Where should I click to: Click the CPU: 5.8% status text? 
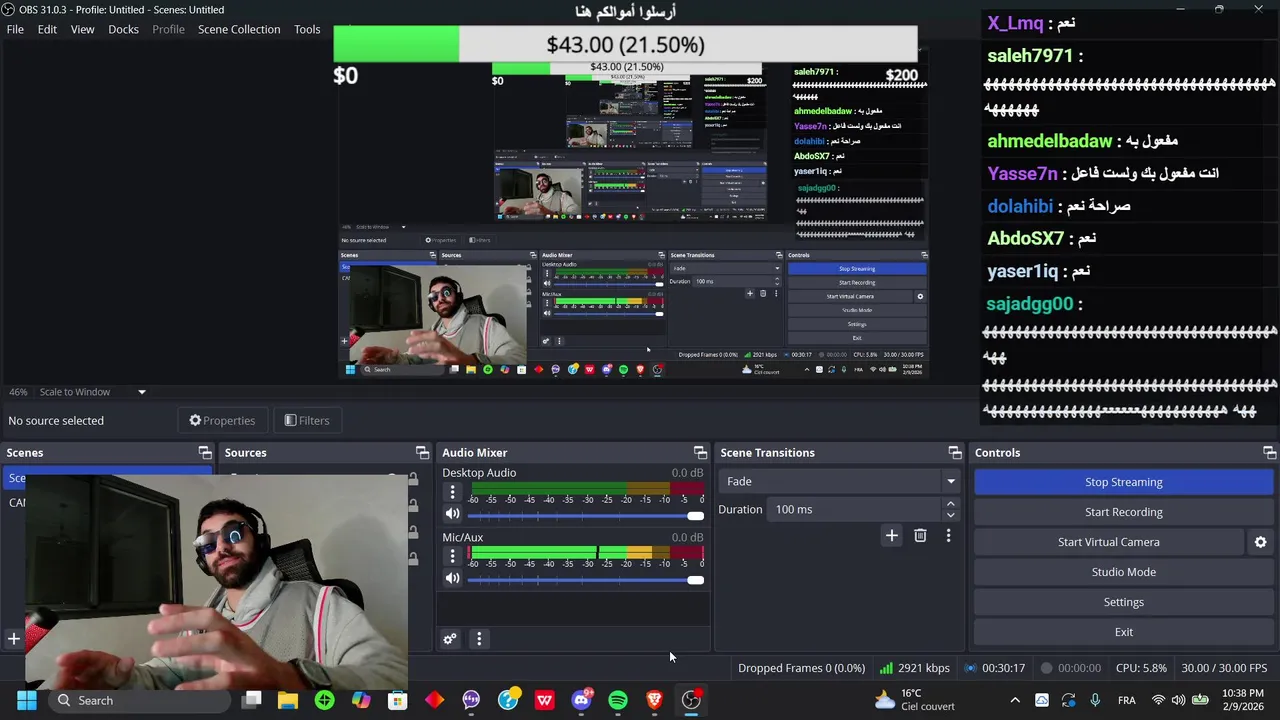click(1141, 668)
